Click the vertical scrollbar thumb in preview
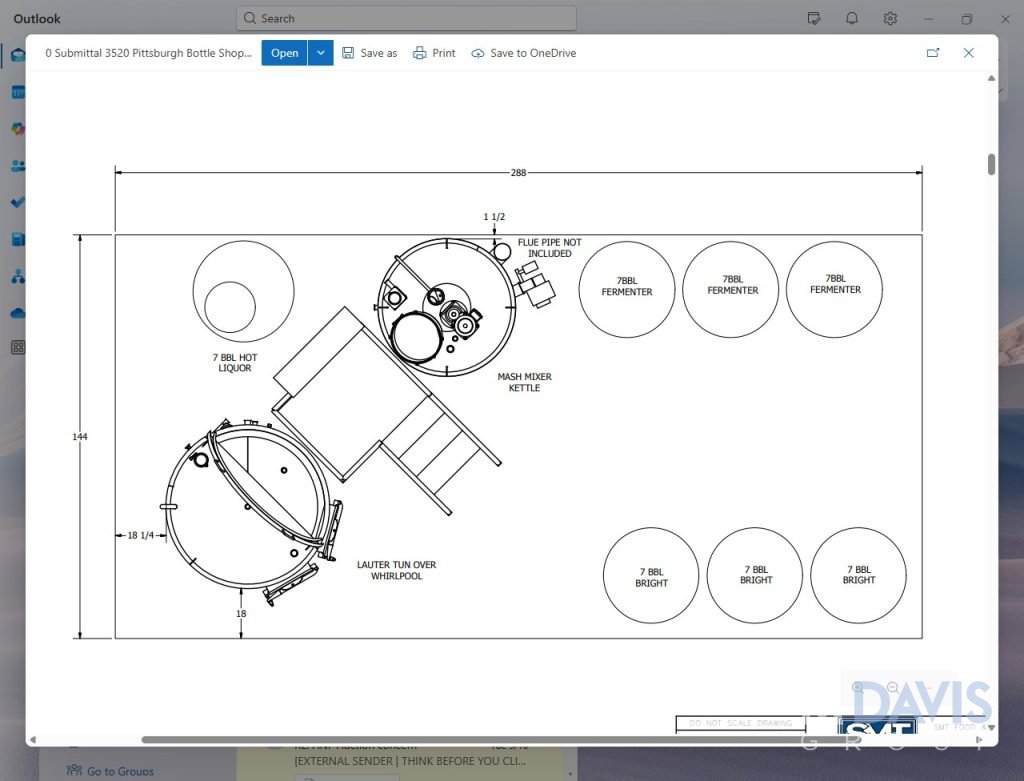 991,164
